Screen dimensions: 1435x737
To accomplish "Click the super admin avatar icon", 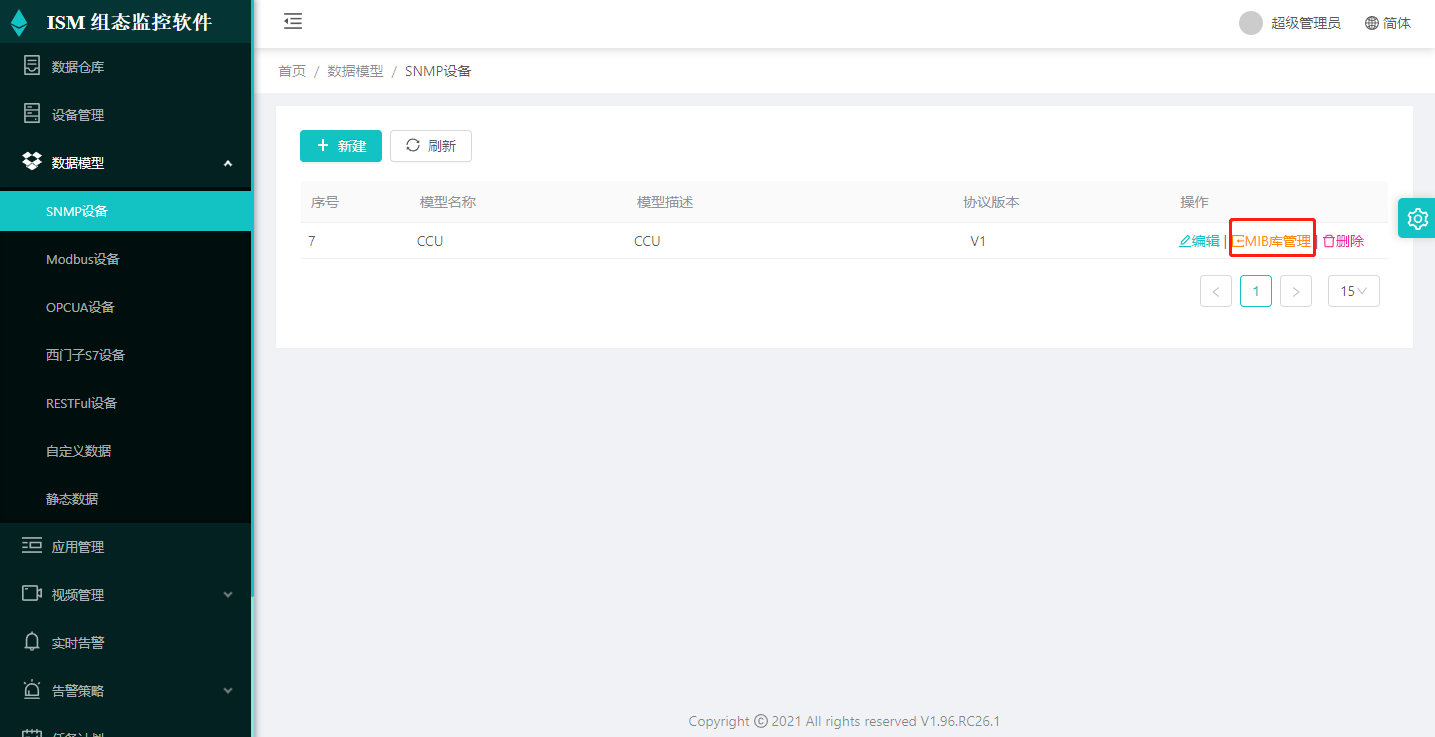I will pyautogui.click(x=1250, y=23).
